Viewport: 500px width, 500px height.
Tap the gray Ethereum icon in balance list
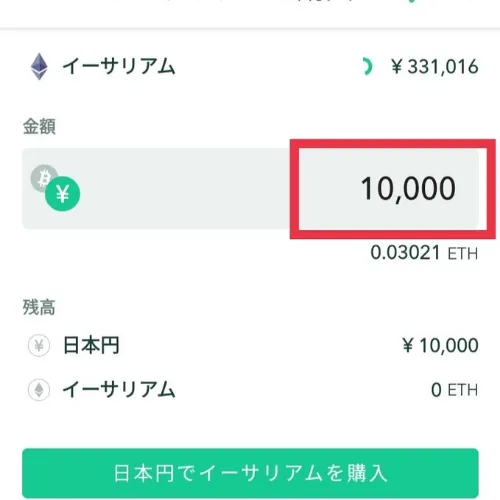coord(39,390)
